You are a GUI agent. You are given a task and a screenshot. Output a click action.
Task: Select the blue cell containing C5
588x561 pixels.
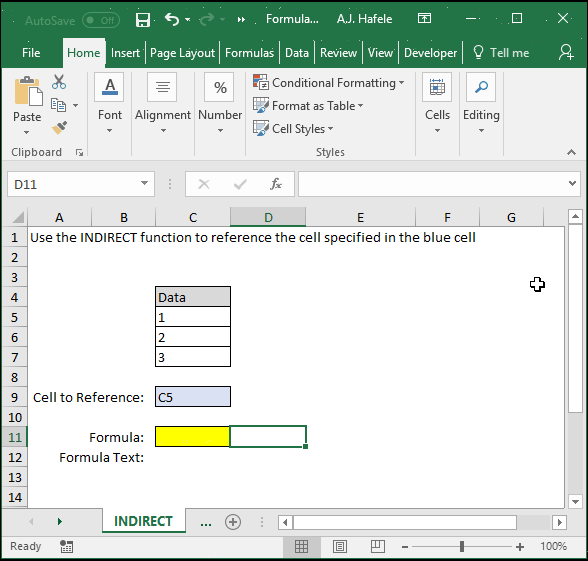point(193,397)
